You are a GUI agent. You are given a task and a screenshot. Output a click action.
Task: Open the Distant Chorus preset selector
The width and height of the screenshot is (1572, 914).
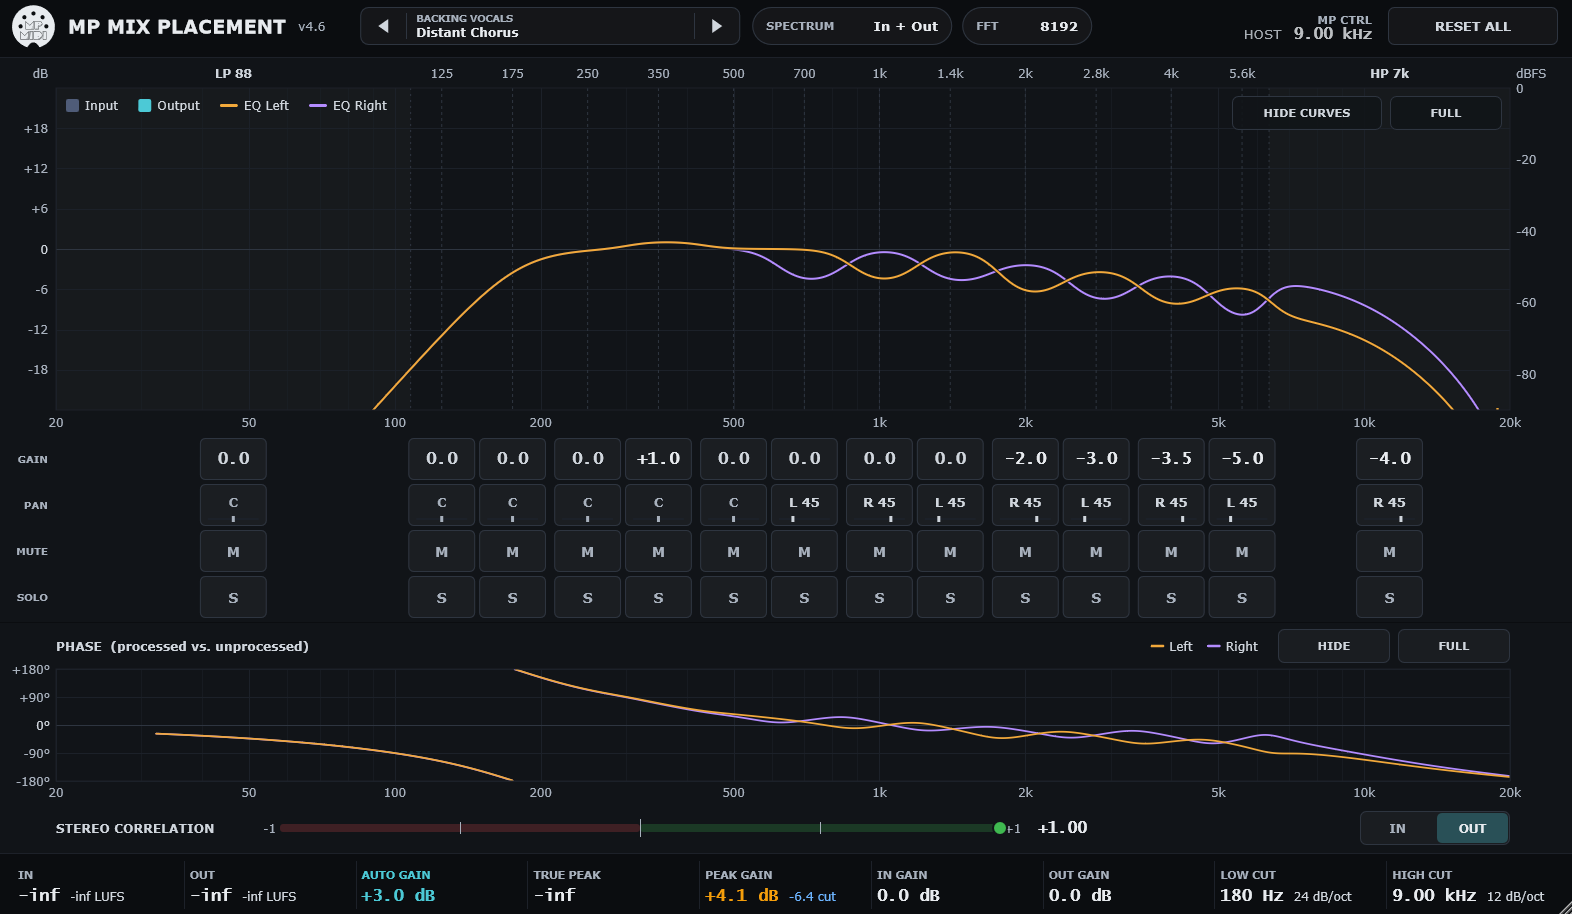tap(550, 26)
